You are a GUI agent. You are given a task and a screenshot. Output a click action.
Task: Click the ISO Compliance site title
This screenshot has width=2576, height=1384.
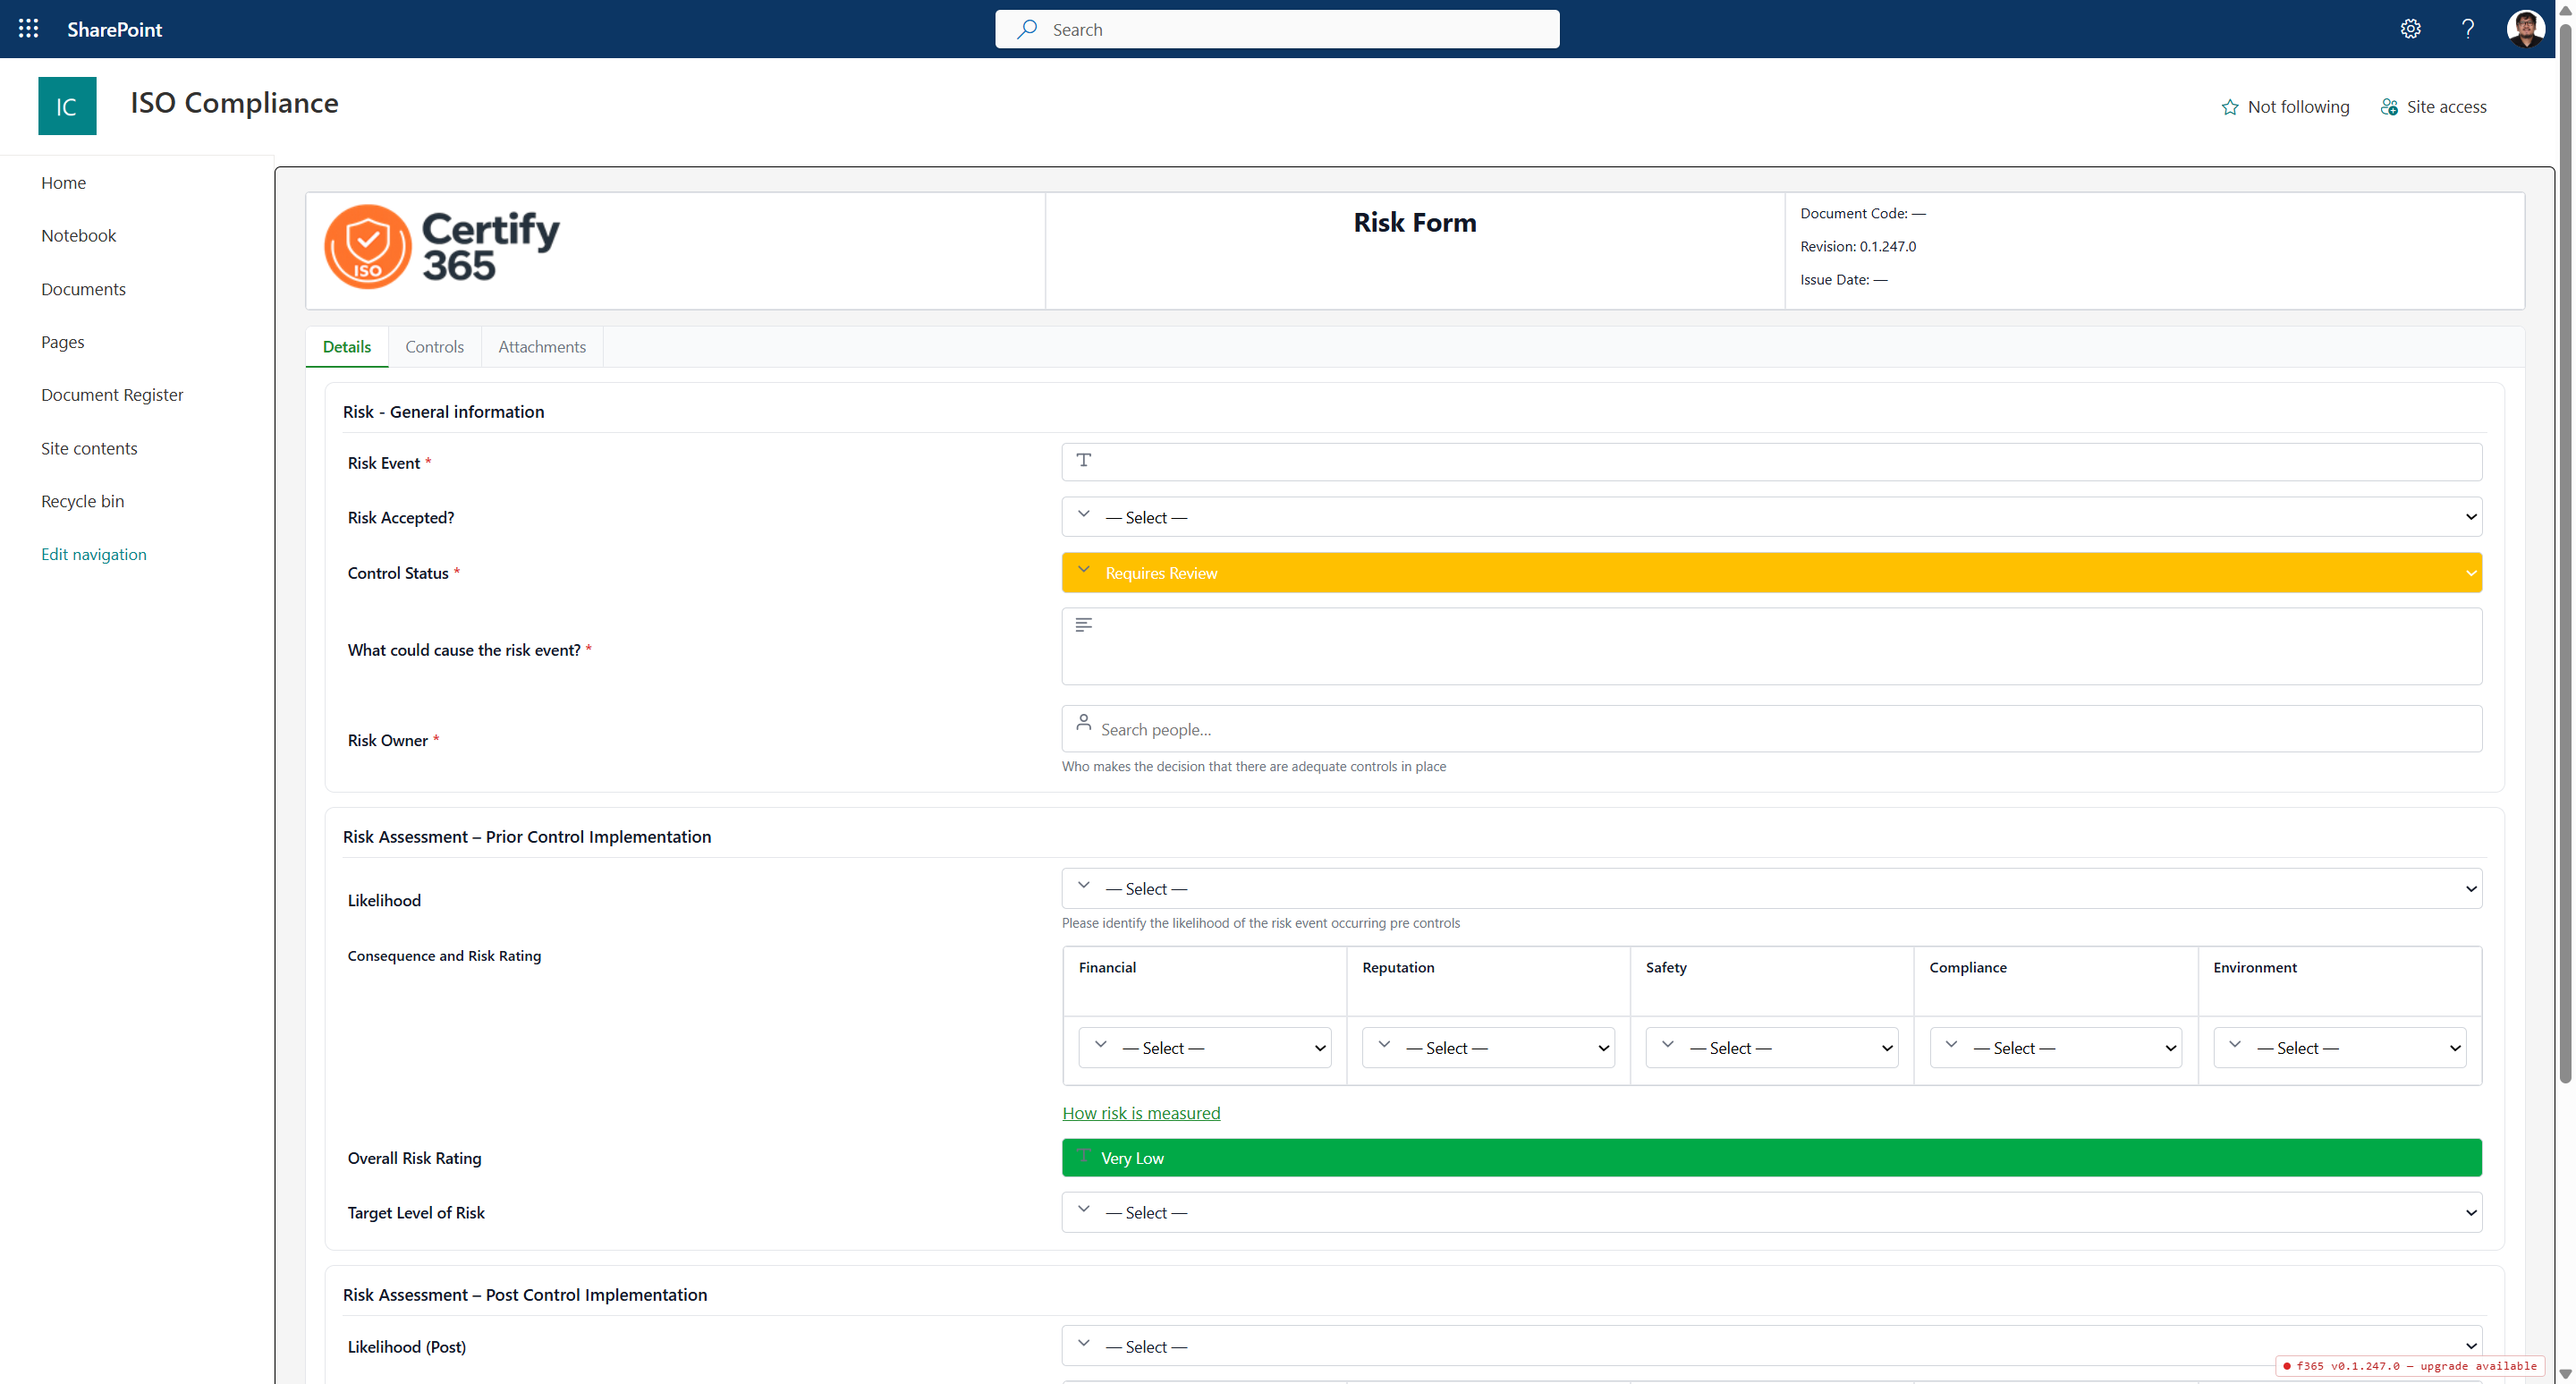(234, 103)
